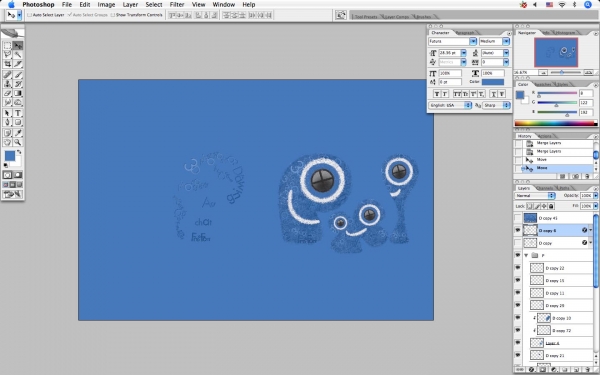This screenshot has width=600, height=375.
Task: Toggle Lock All in Layers panel
Action: pyautogui.click(x=551, y=206)
